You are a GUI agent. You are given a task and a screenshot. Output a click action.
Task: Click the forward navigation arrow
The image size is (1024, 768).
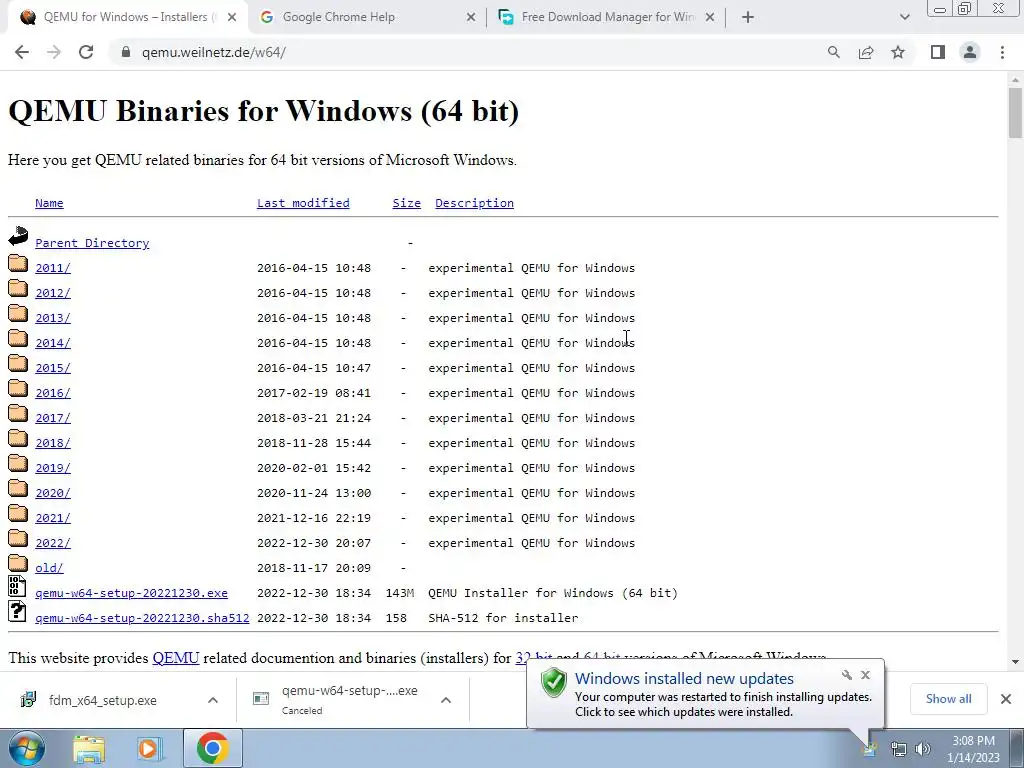54,52
